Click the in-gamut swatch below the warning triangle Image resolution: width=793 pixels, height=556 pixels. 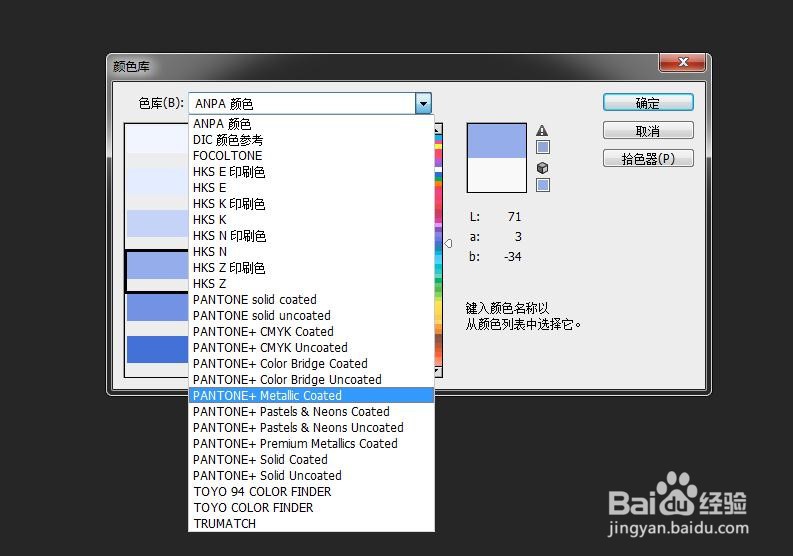tap(543, 147)
